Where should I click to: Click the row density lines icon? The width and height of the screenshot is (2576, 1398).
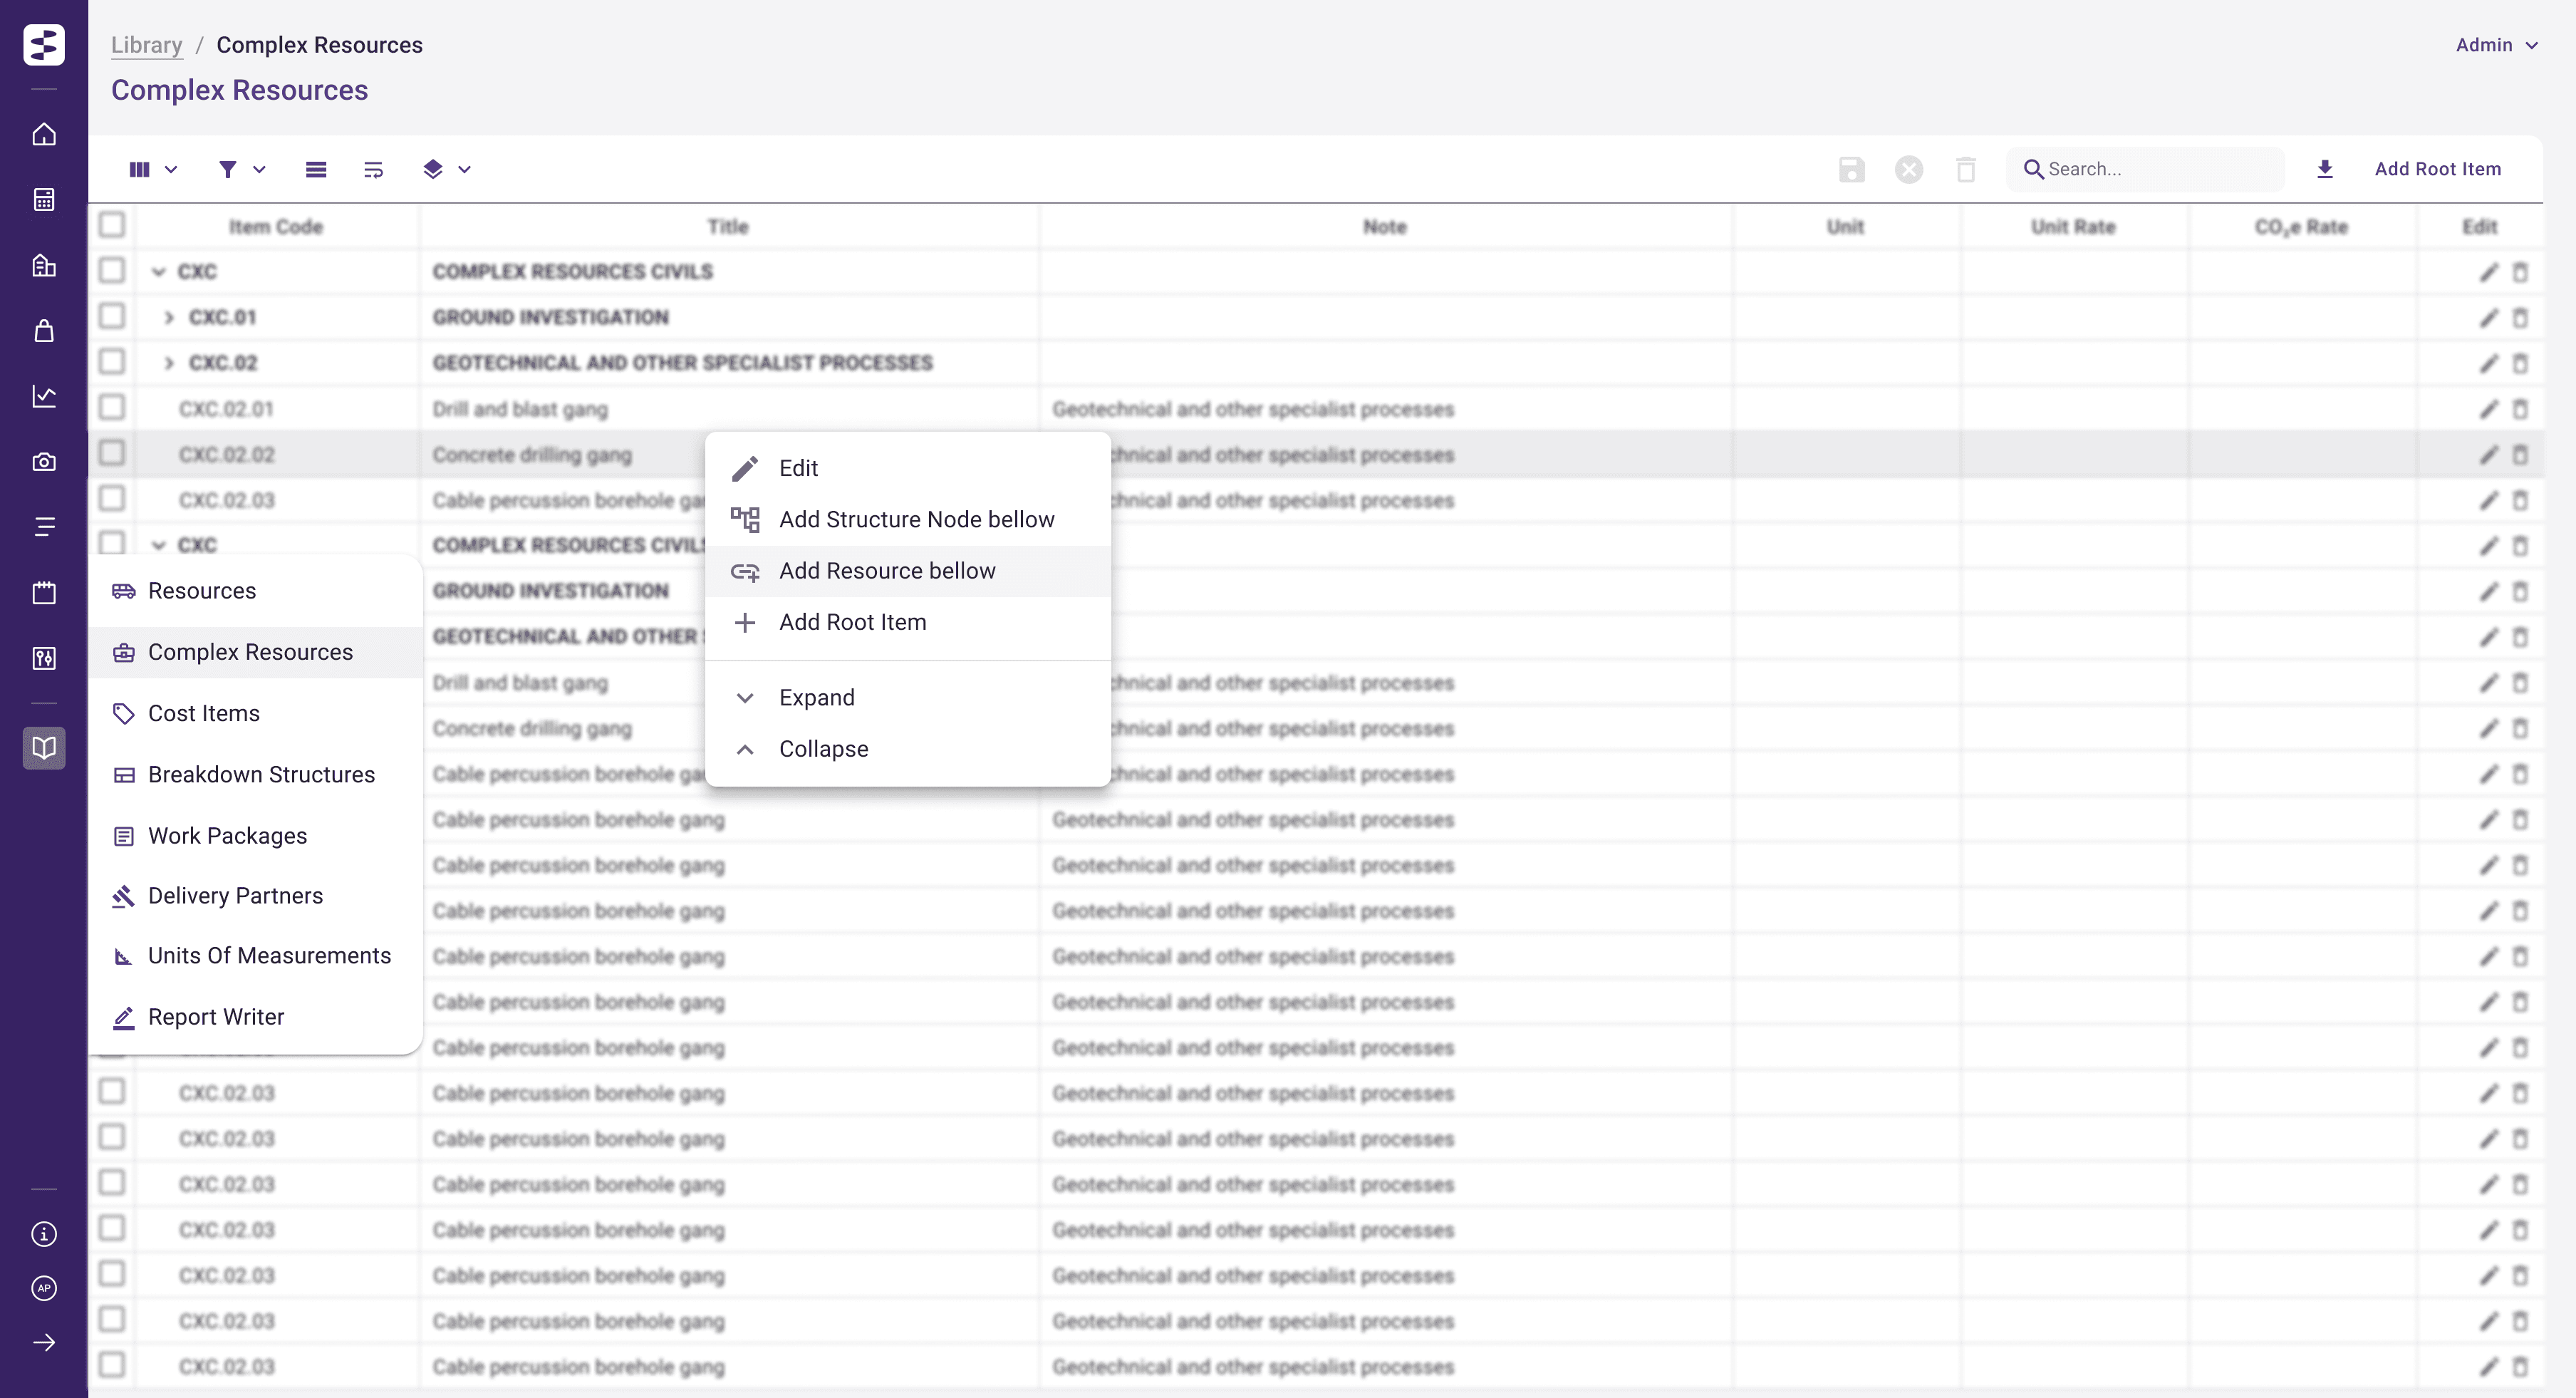(x=316, y=169)
